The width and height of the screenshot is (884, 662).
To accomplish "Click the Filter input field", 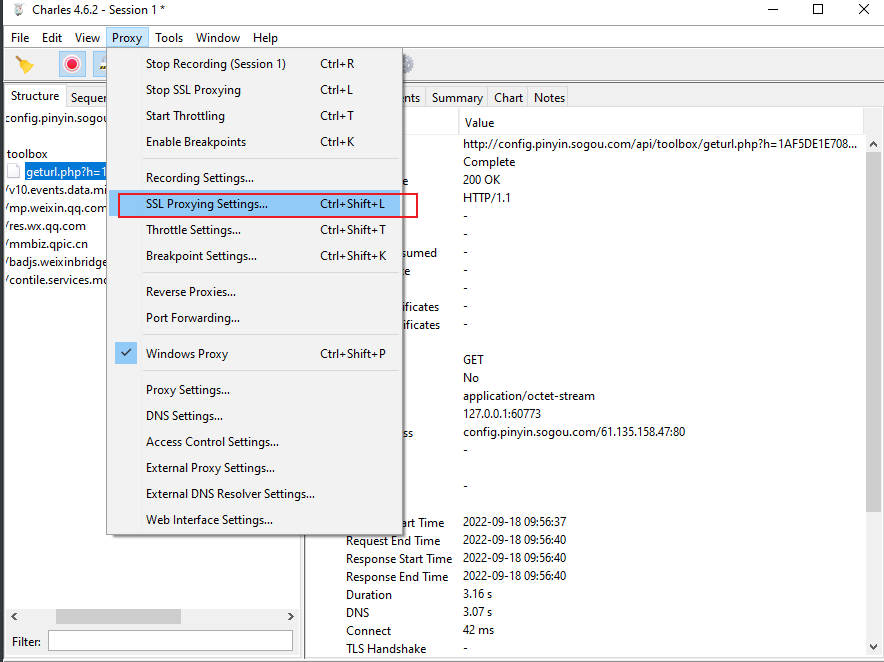I will (x=170, y=641).
